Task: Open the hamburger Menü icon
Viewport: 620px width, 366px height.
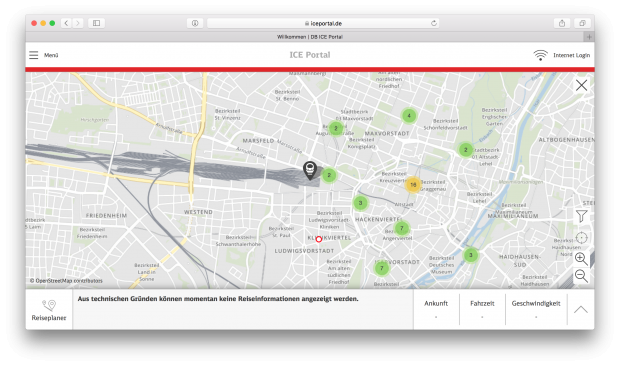Action: [x=34, y=55]
